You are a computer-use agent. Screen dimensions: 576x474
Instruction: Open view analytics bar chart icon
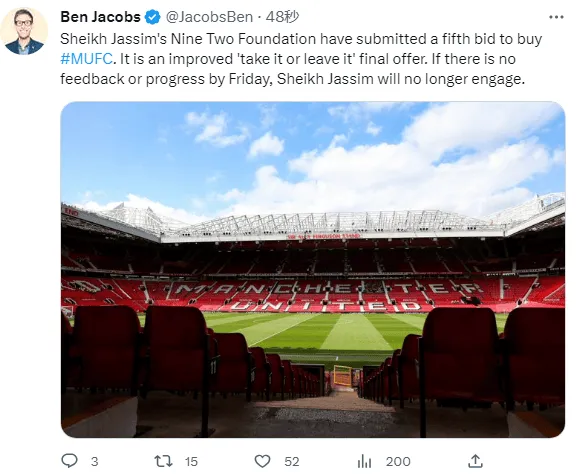[364, 461]
